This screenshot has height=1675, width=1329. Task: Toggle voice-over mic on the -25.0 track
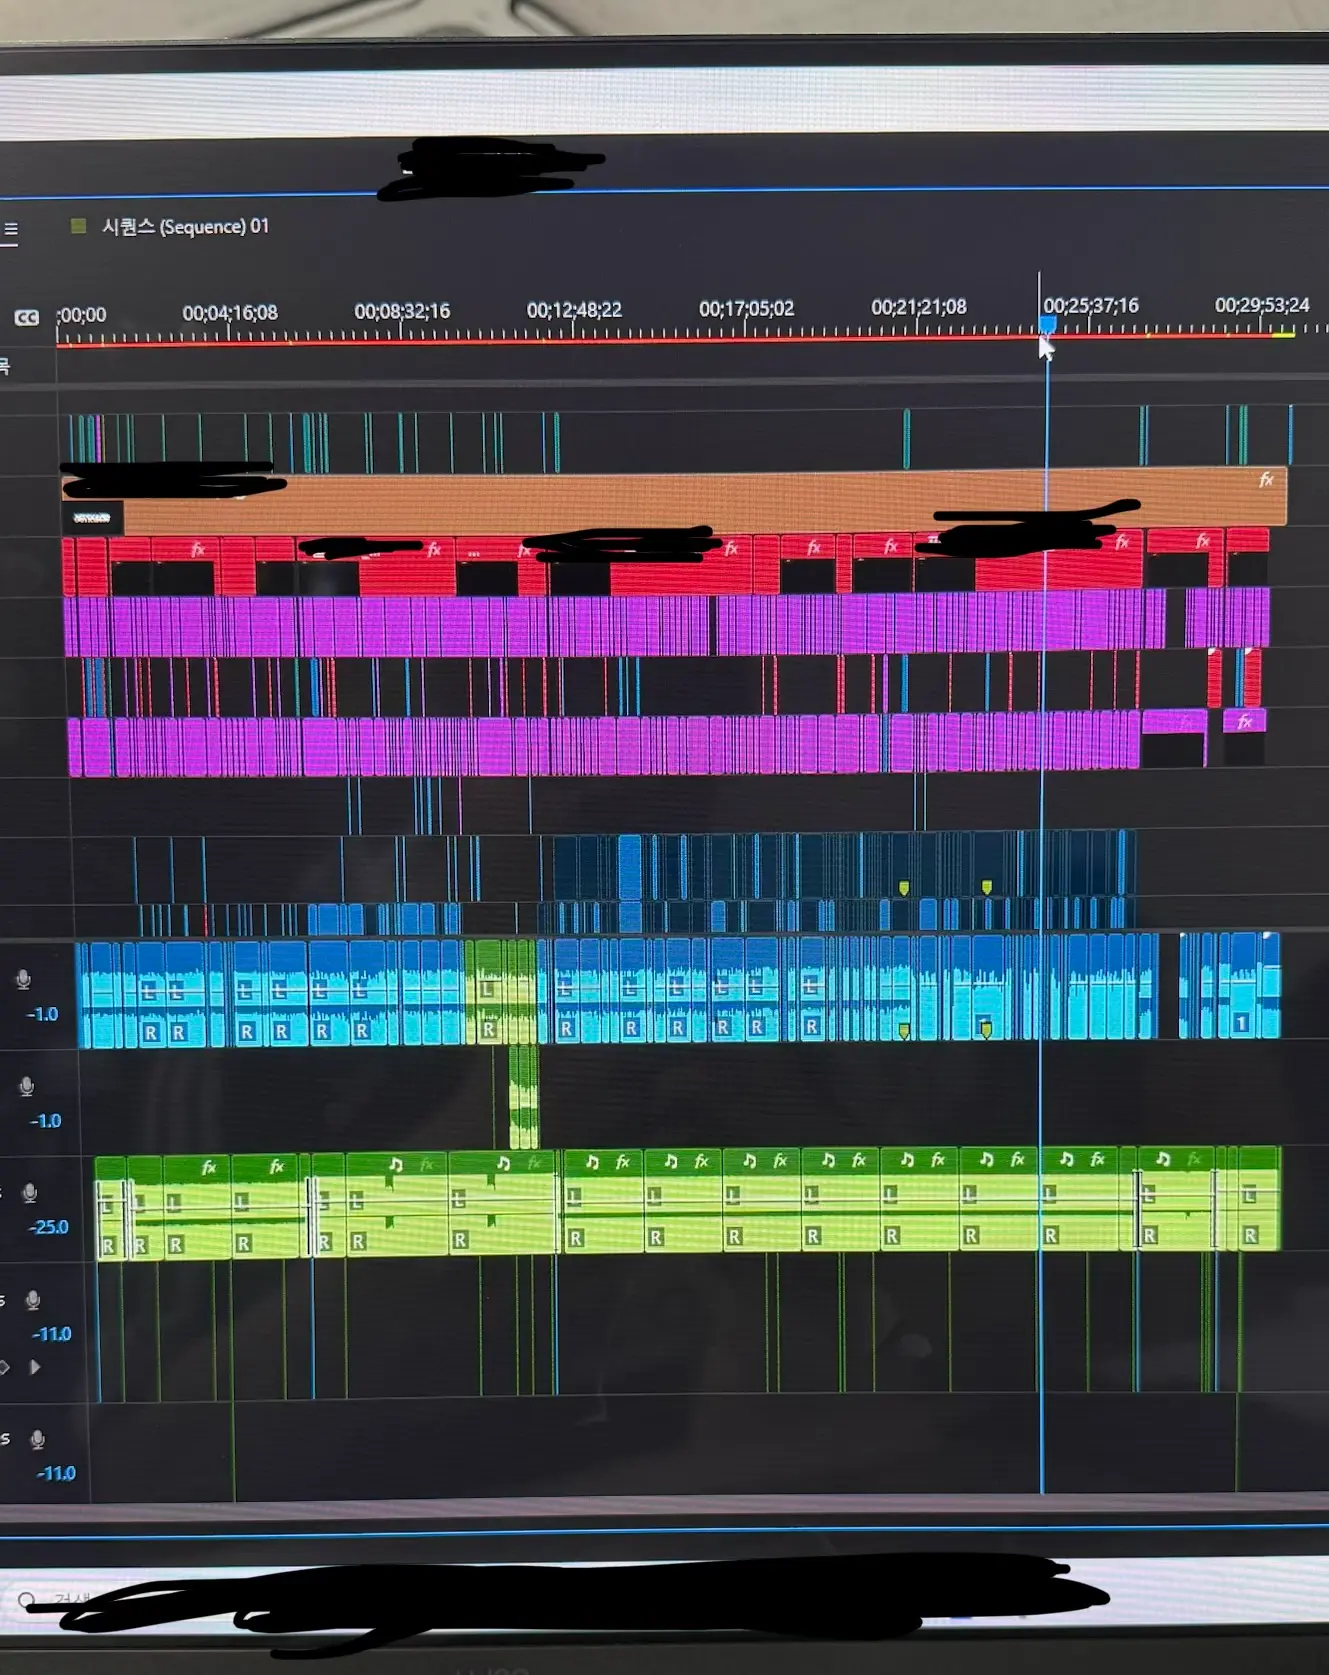pos(30,1193)
